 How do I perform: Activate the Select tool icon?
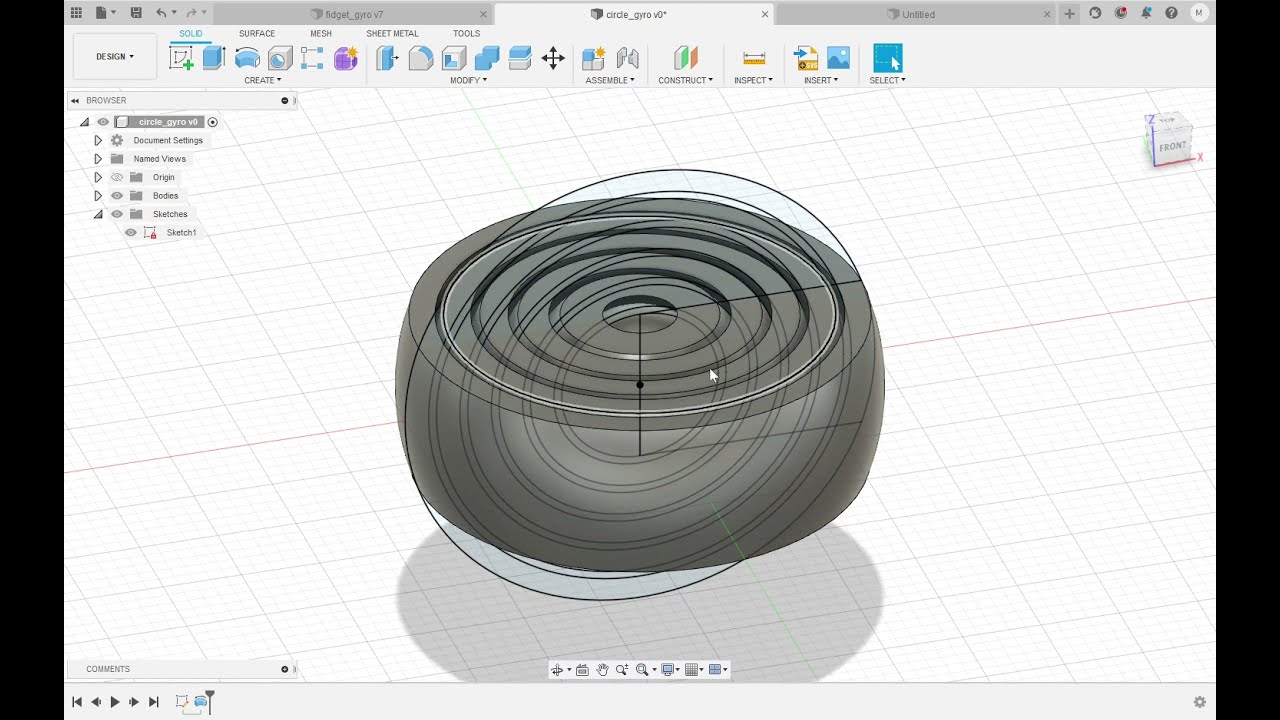coord(887,58)
